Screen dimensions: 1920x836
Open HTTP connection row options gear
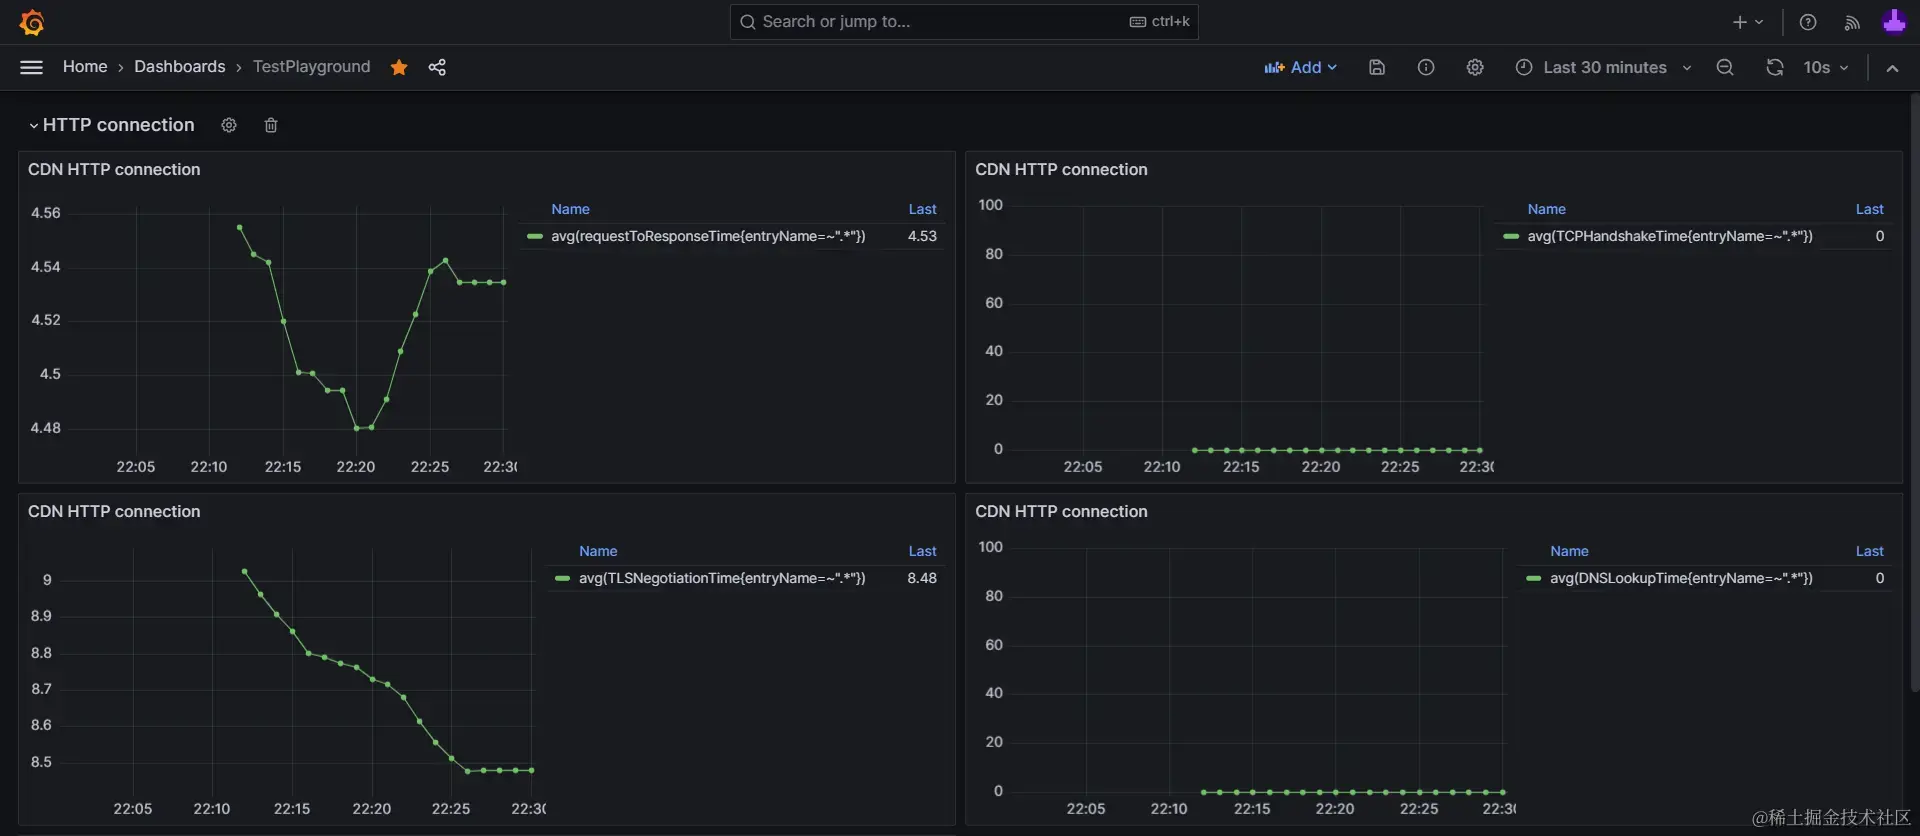click(x=229, y=125)
